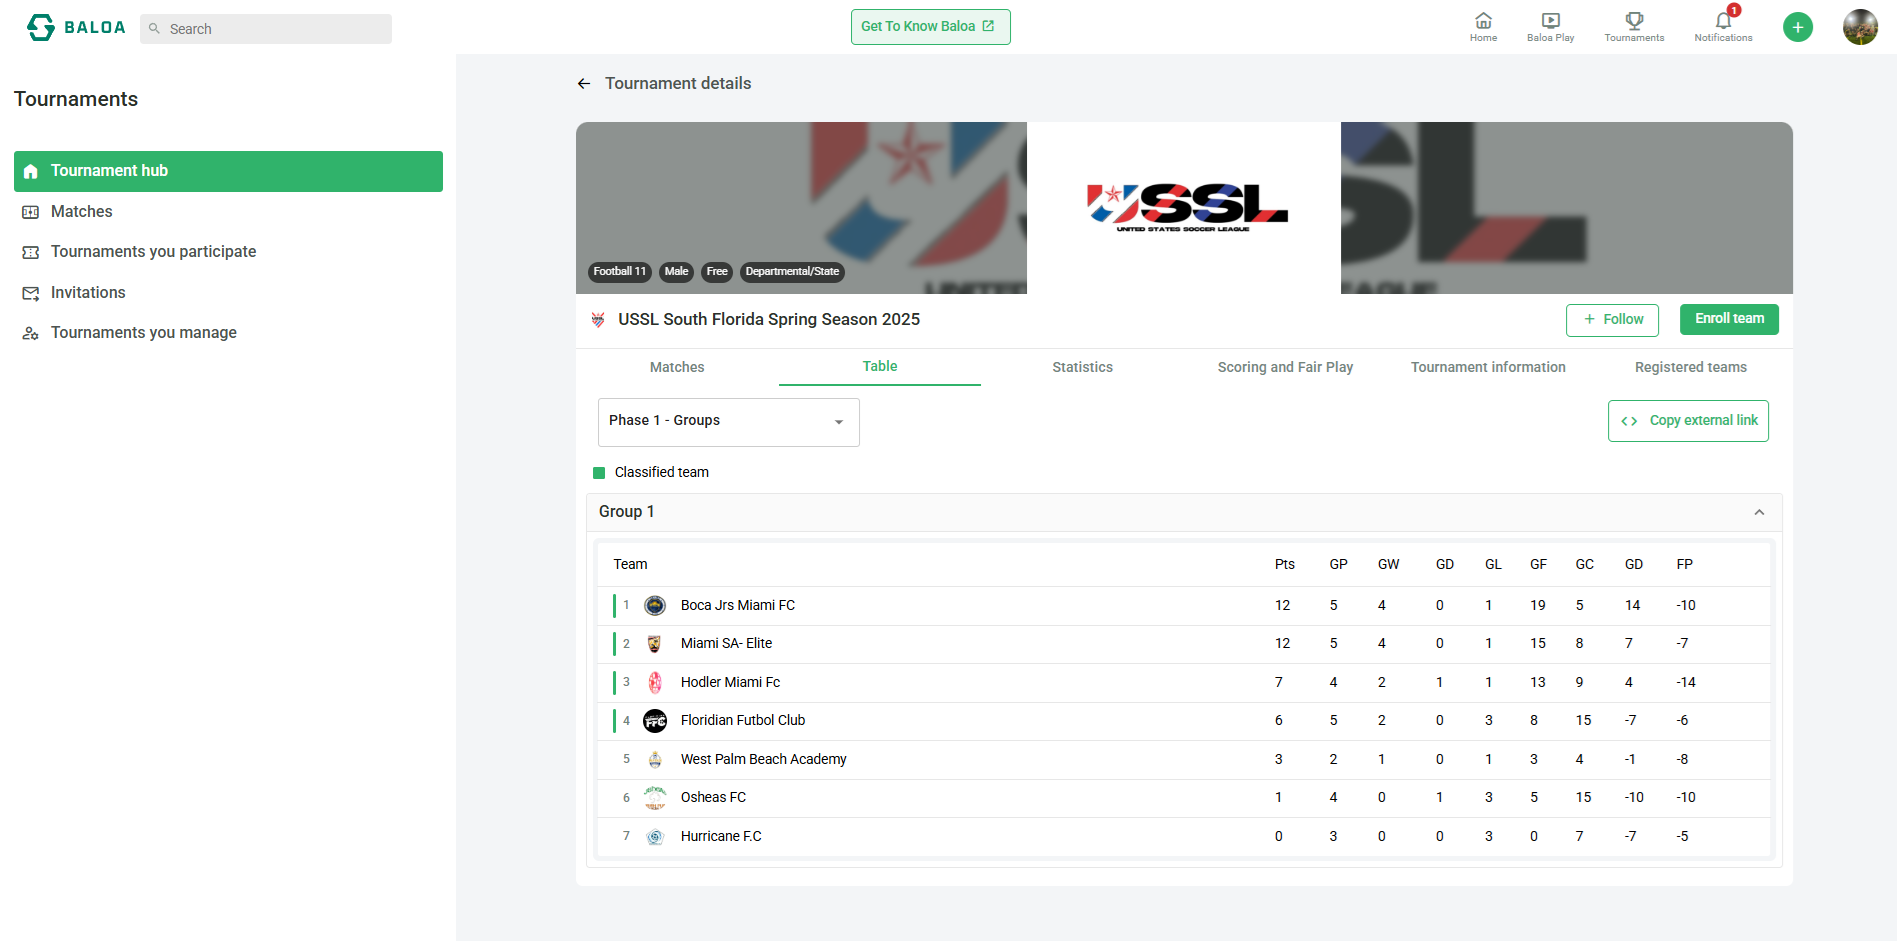Click the Invitations envelope icon
Image resolution: width=1897 pixels, height=941 pixels.
click(31, 293)
